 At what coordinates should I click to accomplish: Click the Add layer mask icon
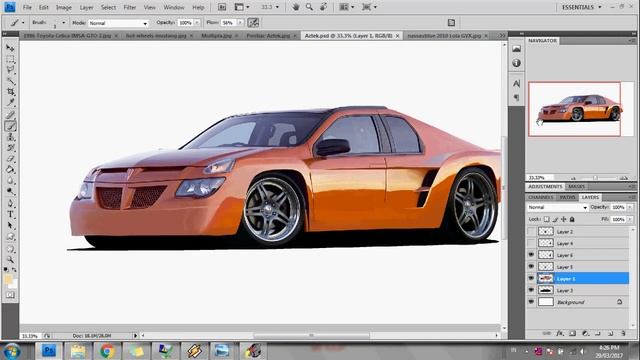572,333
